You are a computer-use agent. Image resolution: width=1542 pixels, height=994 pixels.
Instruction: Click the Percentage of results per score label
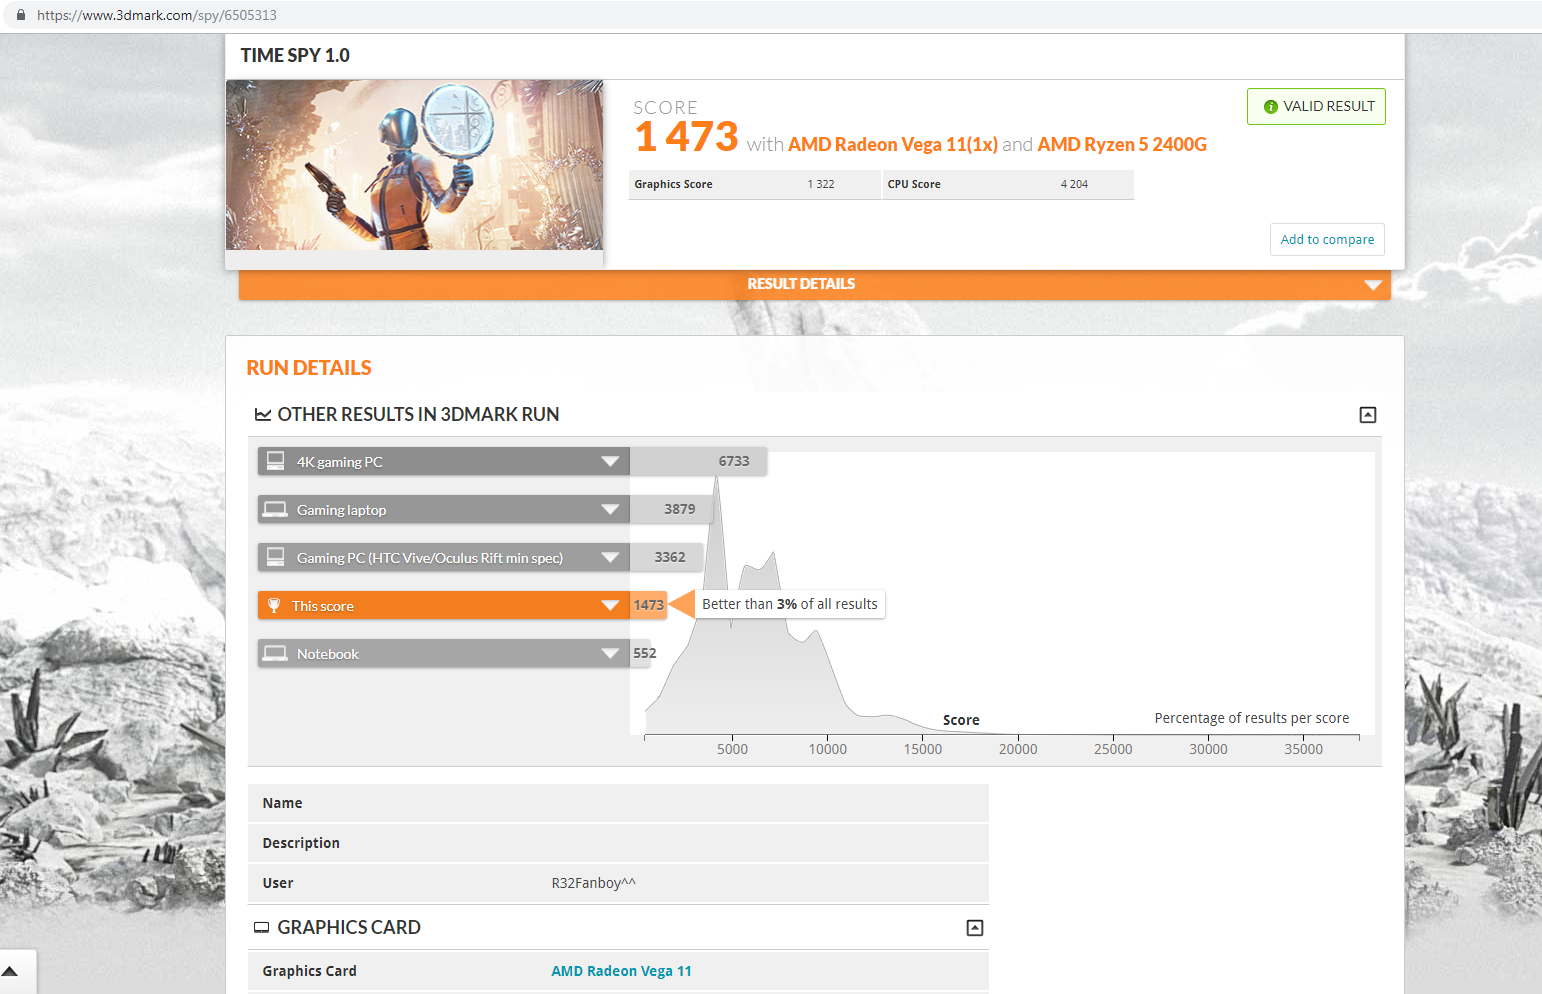(x=1252, y=718)
